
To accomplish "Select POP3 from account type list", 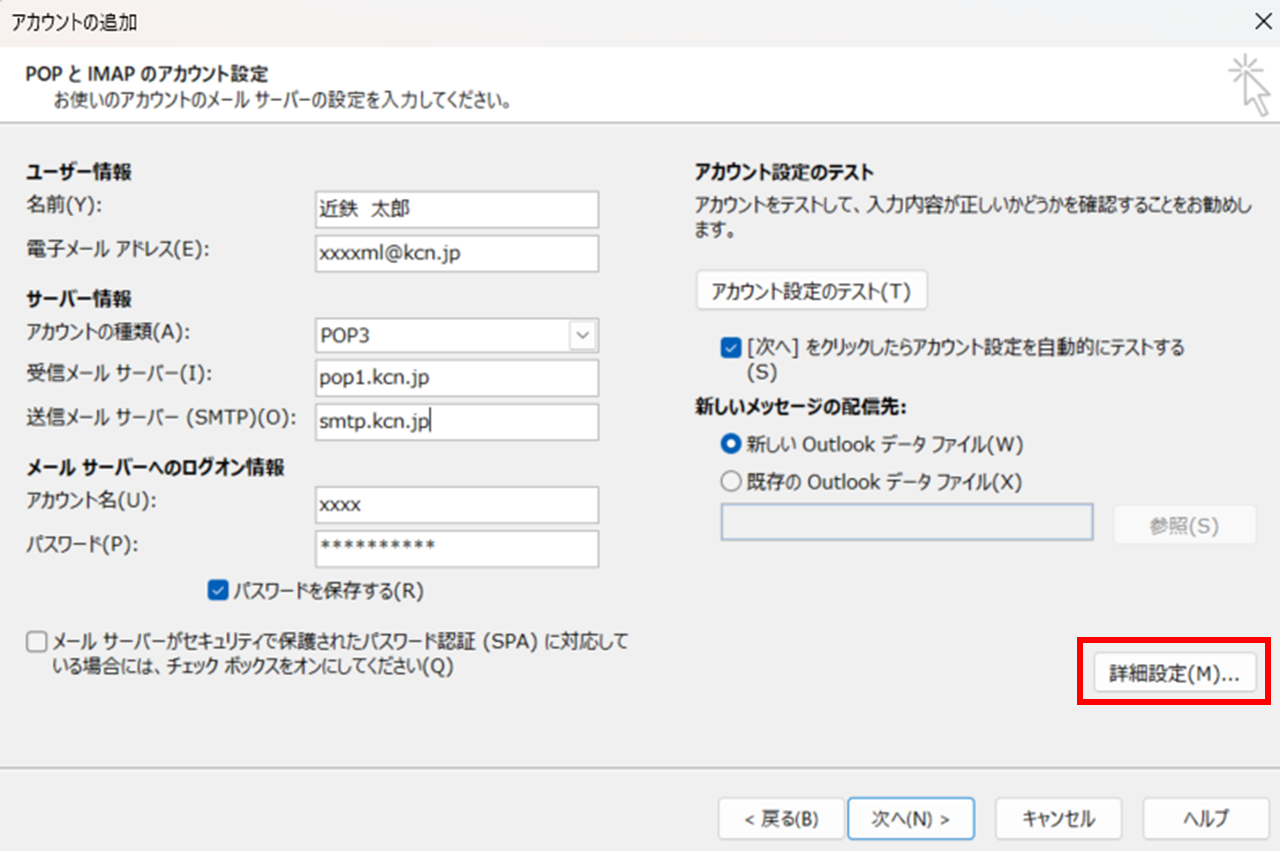I will click(x=456, y=335).
